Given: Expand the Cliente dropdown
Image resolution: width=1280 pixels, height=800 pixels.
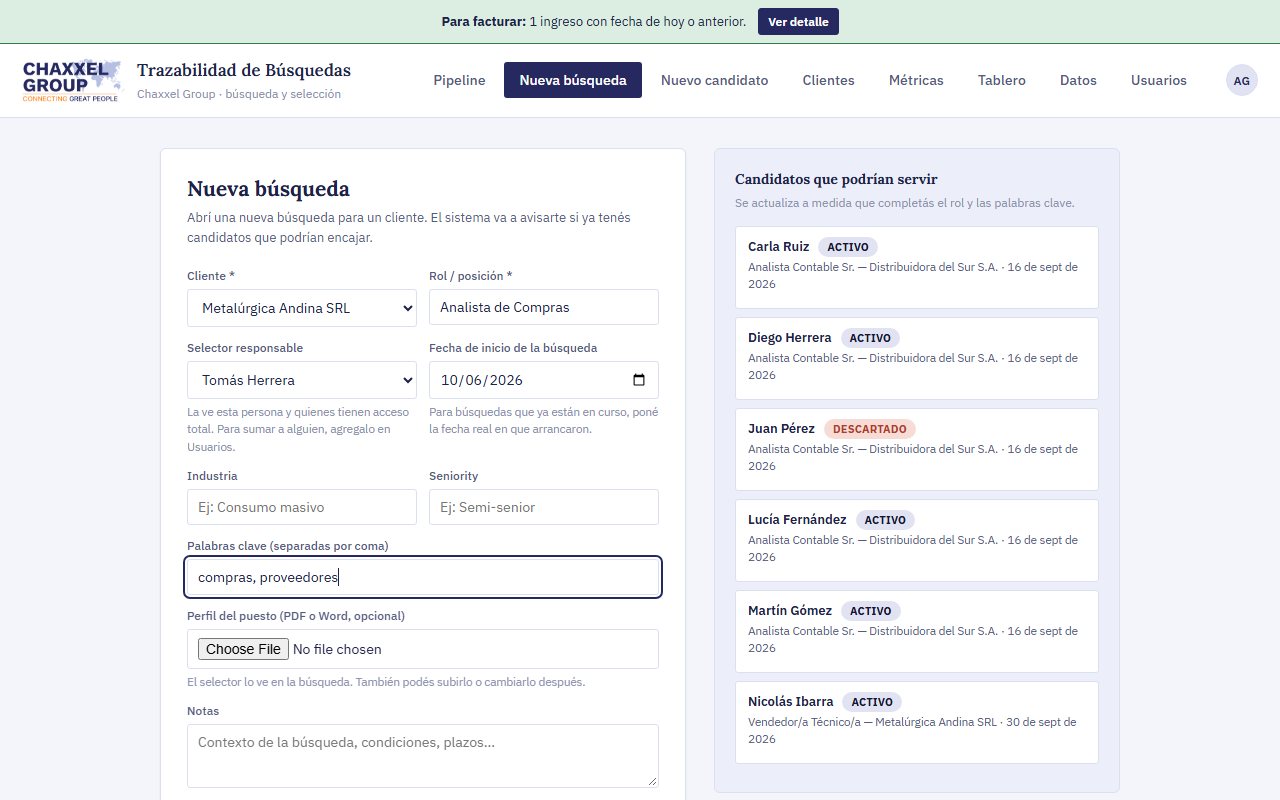Looking at the screenshot, I should (x=302, y=308).
